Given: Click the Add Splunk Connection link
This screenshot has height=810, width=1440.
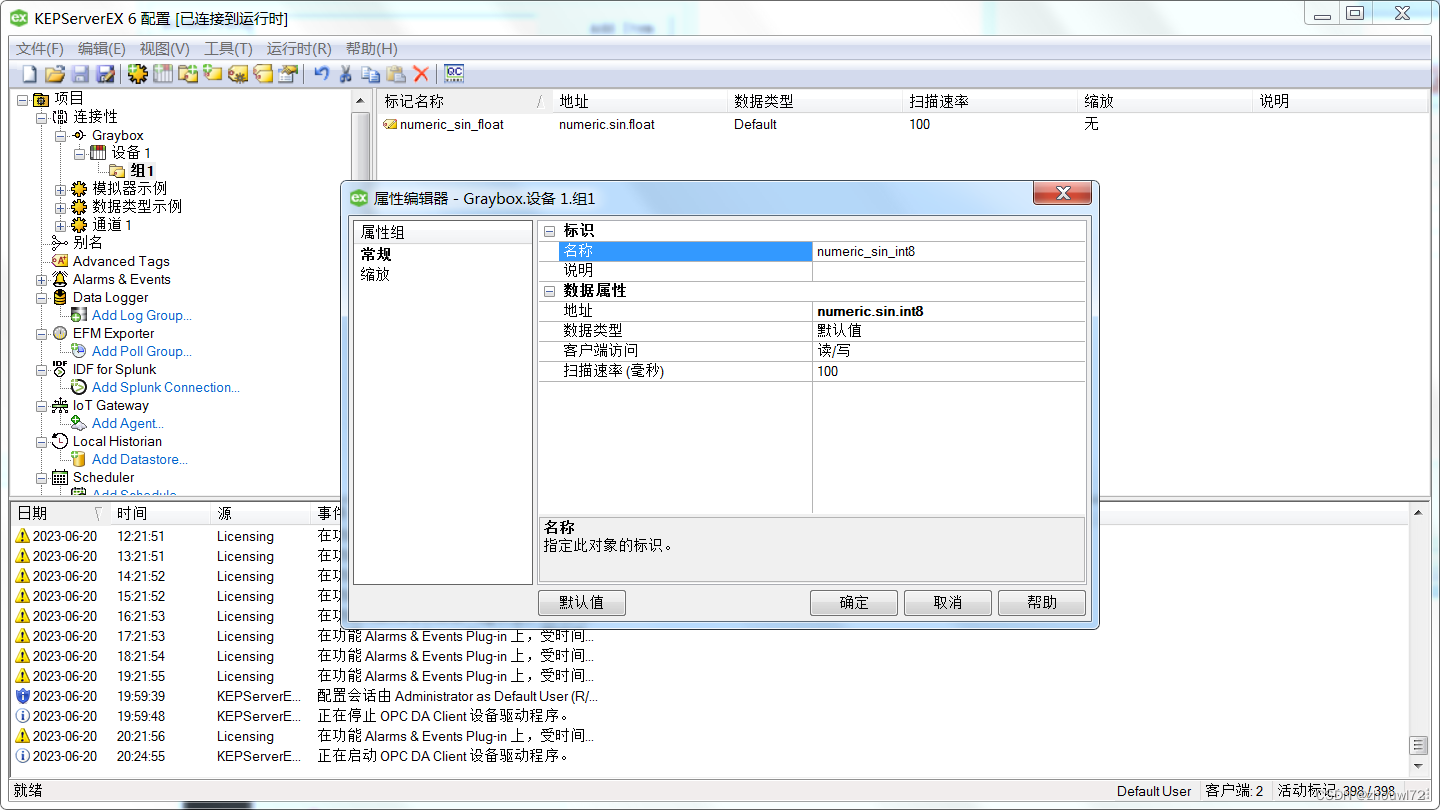Looking at the screenshot, I should pyautogui.click(x=165, y=387).
